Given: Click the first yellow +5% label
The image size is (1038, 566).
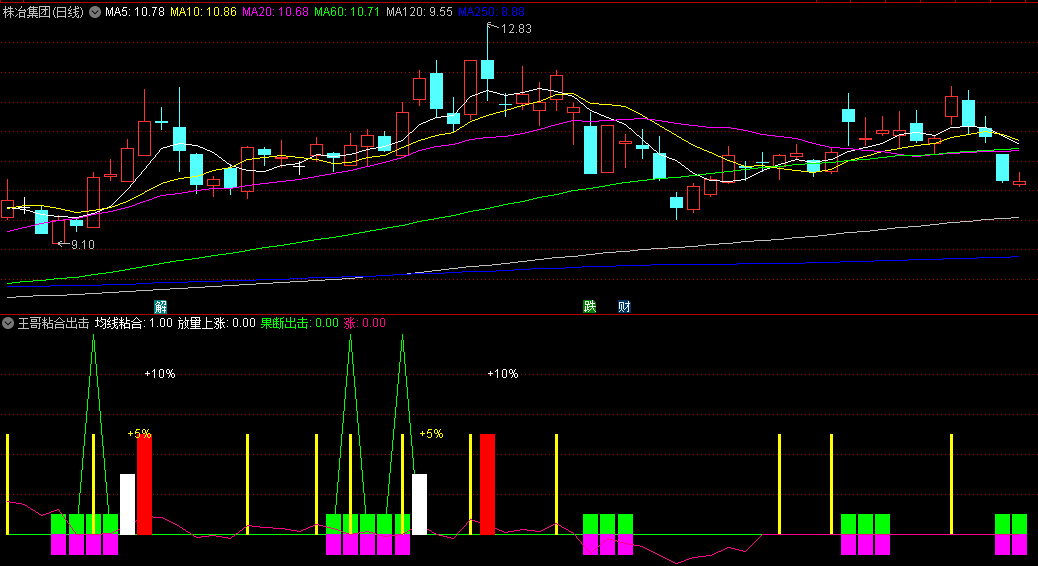Looking at the screenshot, I should (139, 434).
